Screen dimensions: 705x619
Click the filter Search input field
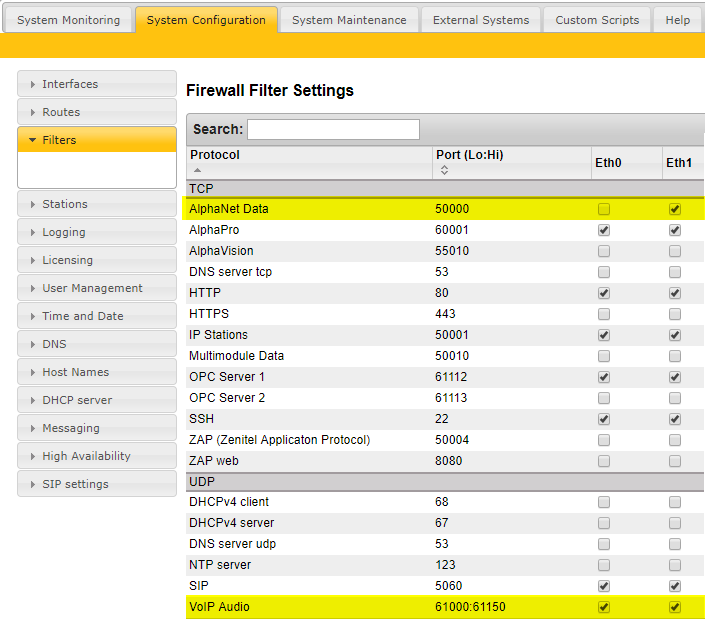[333, 129]
